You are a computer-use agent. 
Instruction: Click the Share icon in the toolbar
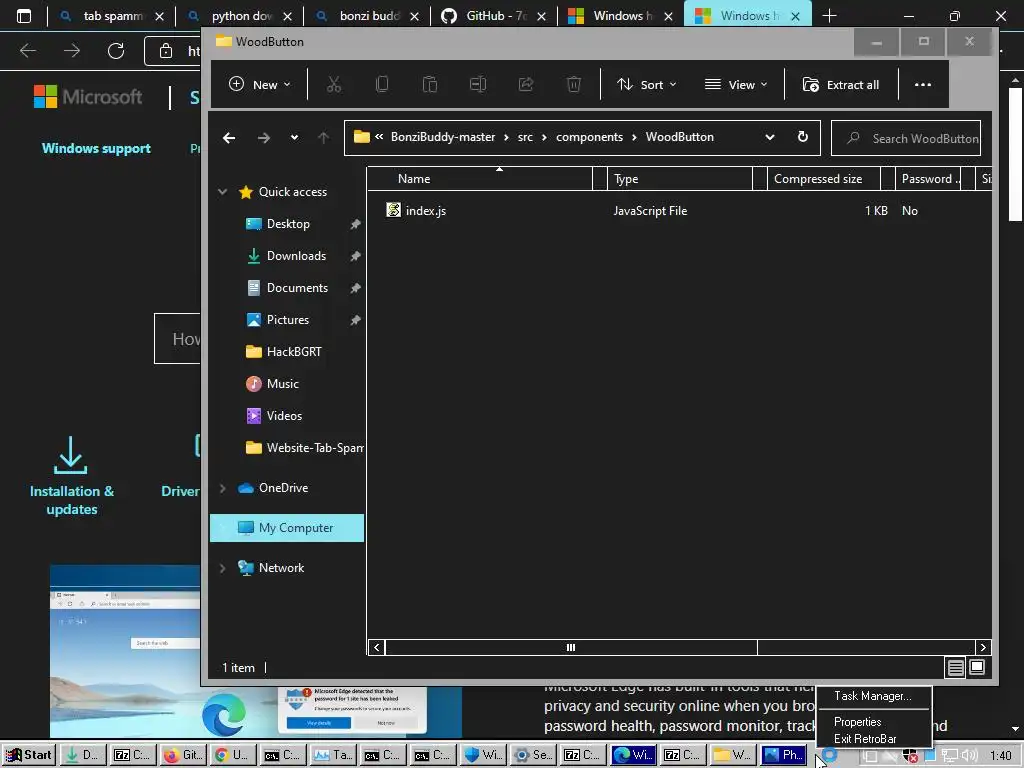coord(526,84)
